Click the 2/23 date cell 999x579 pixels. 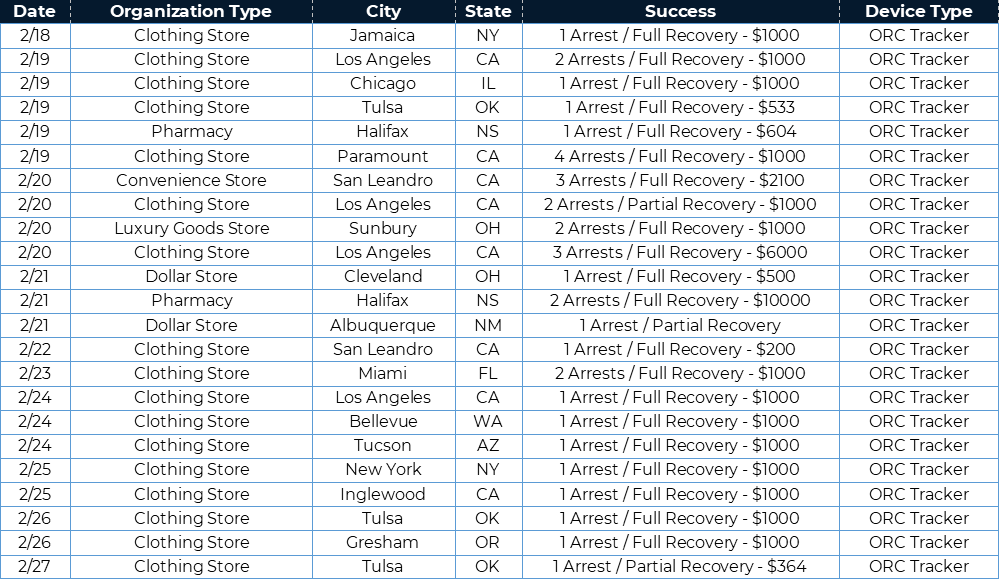(35, 373)
